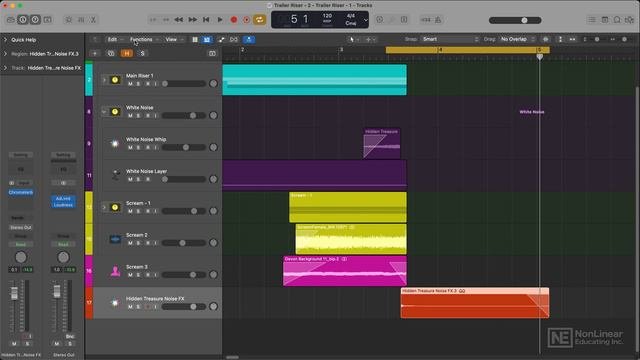Expand the Region inspector disclosure triangle

[5, 53]
